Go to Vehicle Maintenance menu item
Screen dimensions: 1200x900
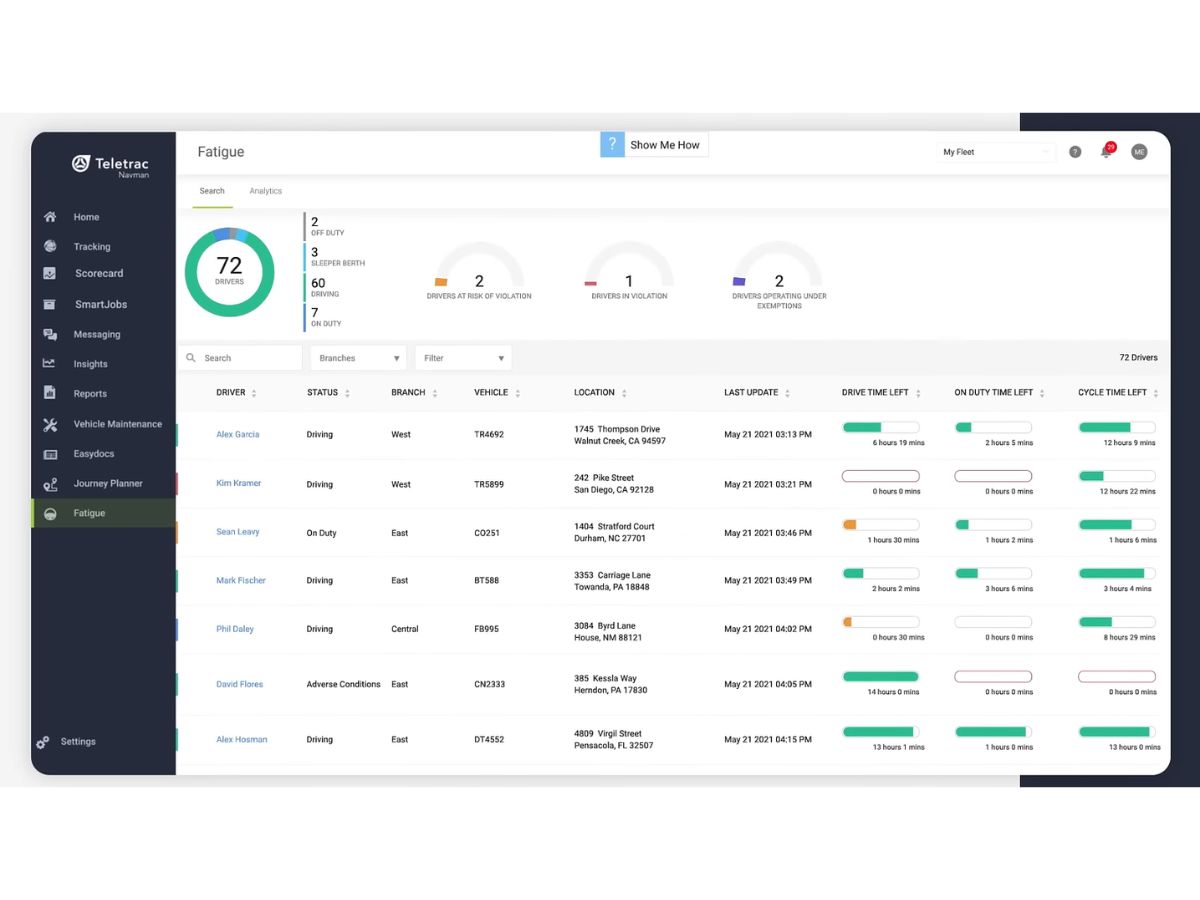pyautogui.click(x=118, y=424)
